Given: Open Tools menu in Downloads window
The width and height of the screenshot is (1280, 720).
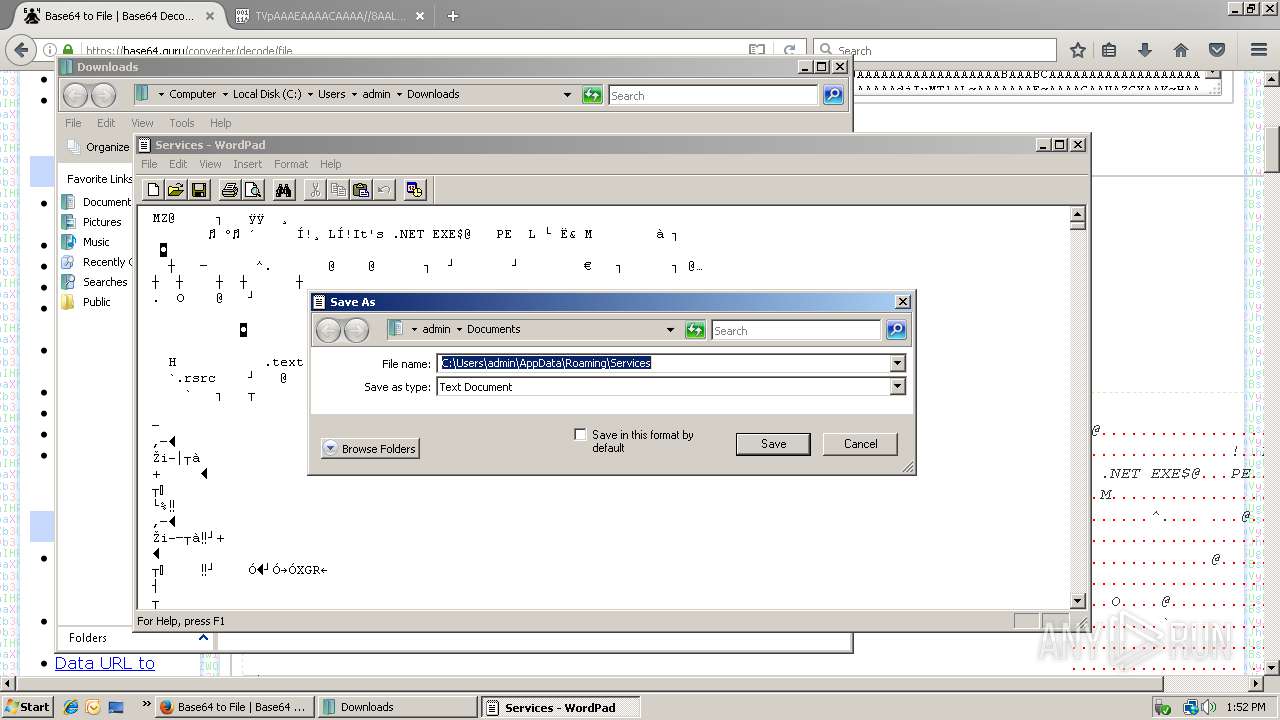Looking at the screenshot, I should 182,123.
